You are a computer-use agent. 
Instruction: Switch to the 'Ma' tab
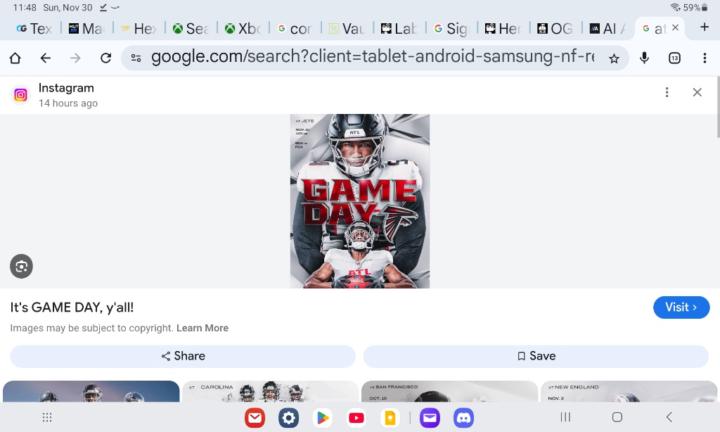point(86,28)
